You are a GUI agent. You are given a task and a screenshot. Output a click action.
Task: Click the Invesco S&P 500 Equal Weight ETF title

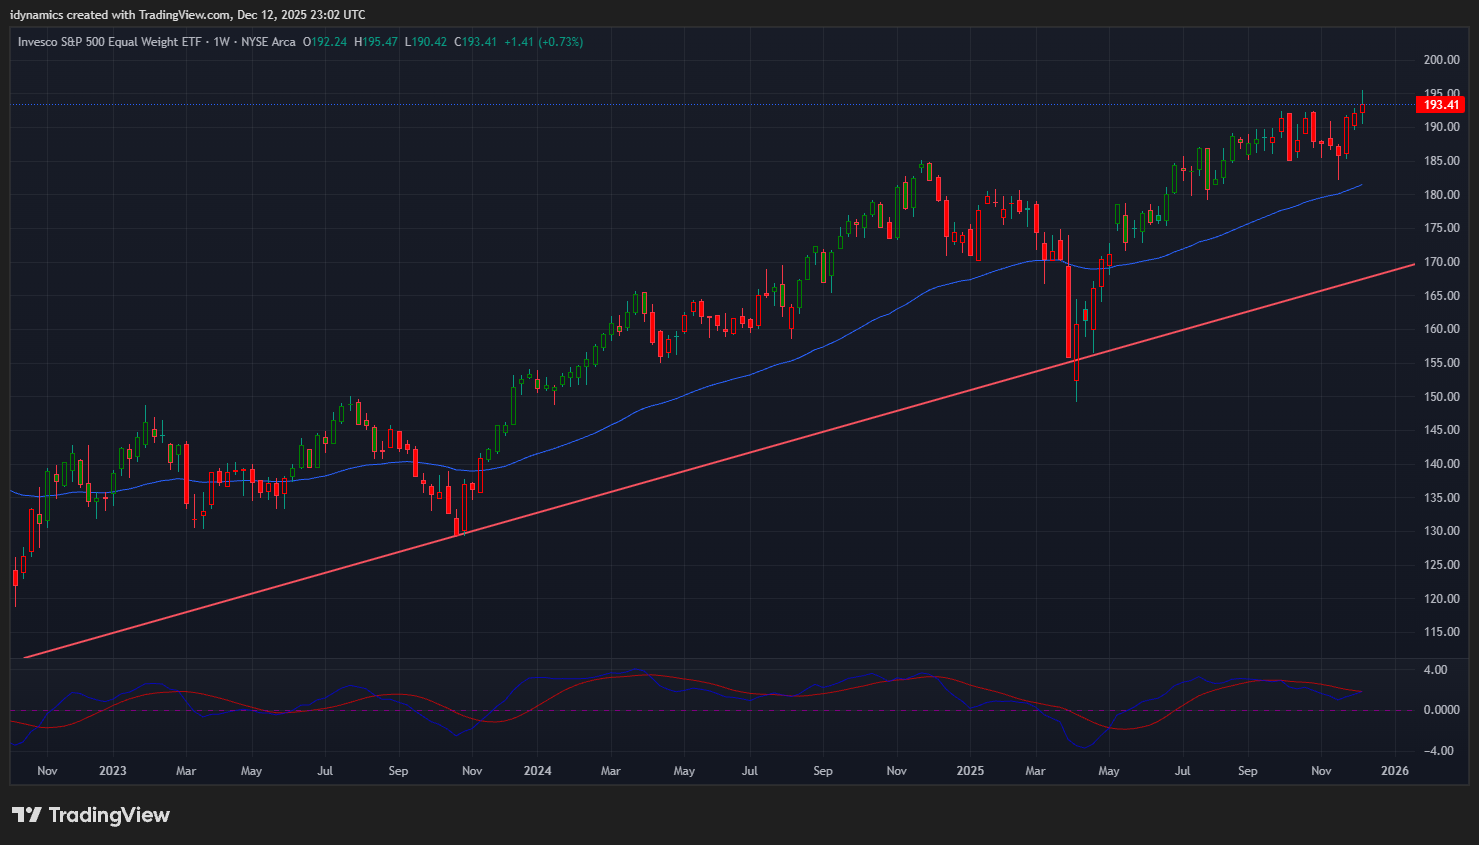click(x=110, y=42)
